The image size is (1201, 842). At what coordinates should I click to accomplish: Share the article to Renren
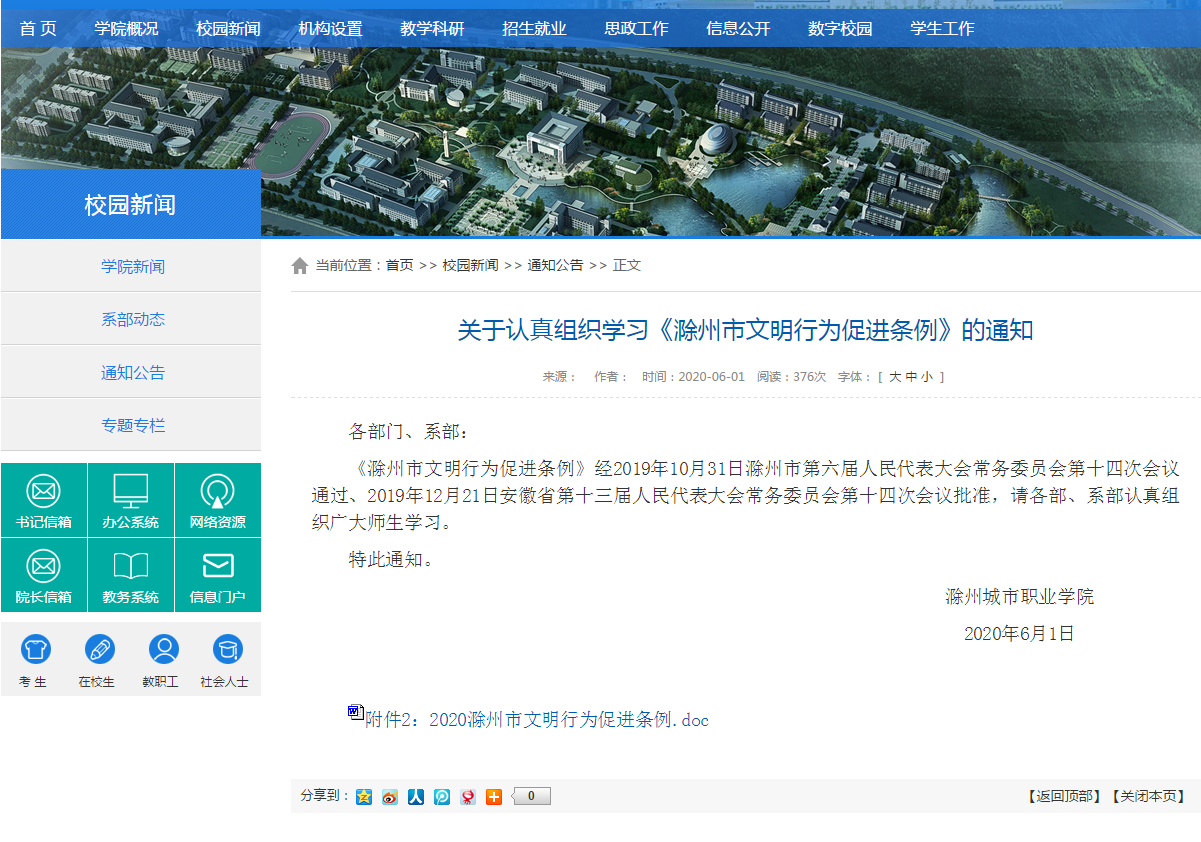tap(416, 797)
